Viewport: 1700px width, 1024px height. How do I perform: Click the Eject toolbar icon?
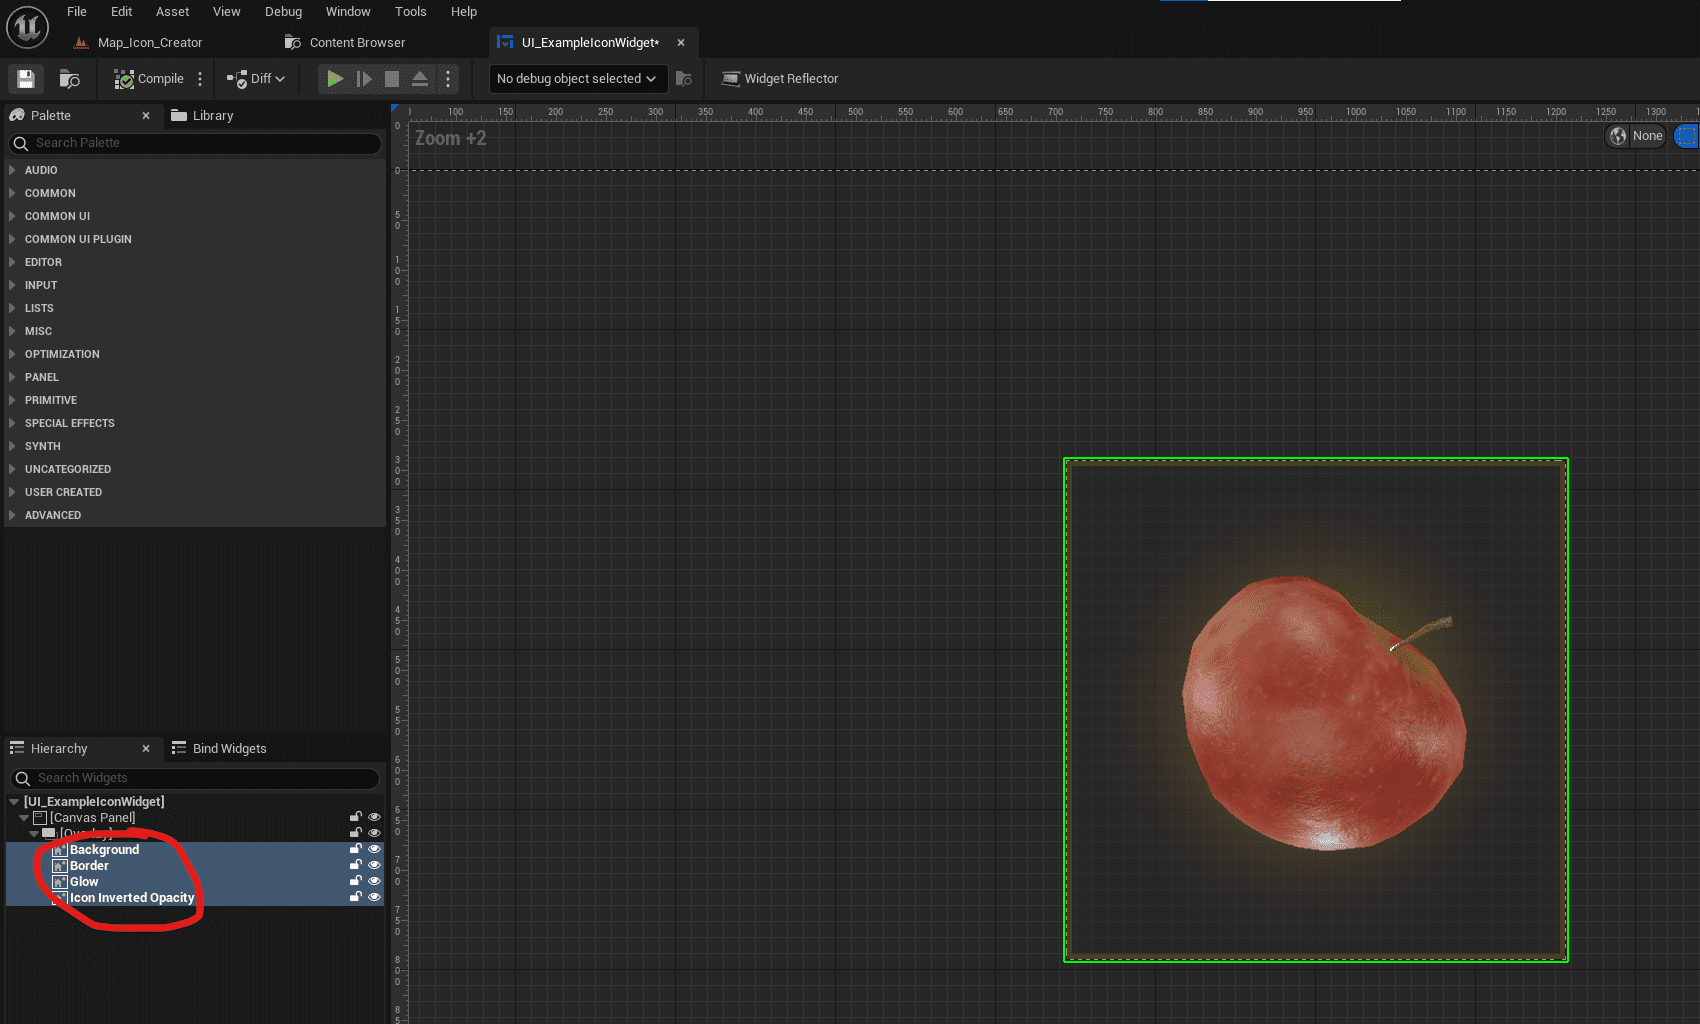tap(420, 79)
